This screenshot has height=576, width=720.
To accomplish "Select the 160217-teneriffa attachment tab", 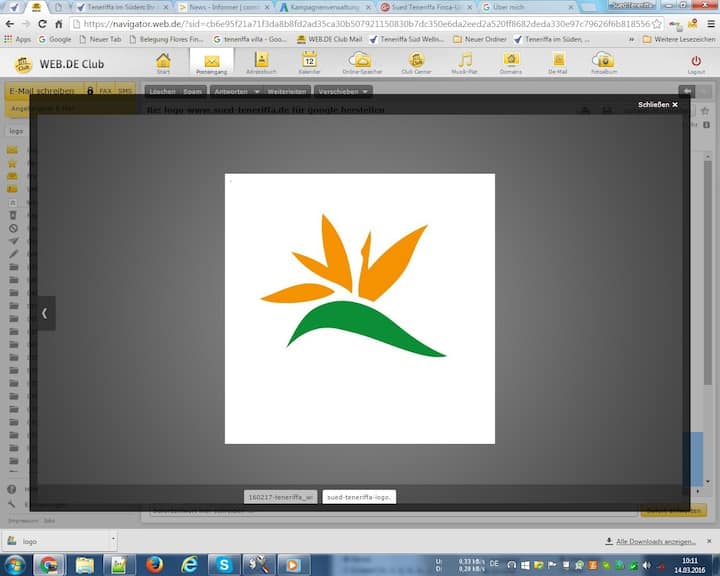I will (280, 496).
